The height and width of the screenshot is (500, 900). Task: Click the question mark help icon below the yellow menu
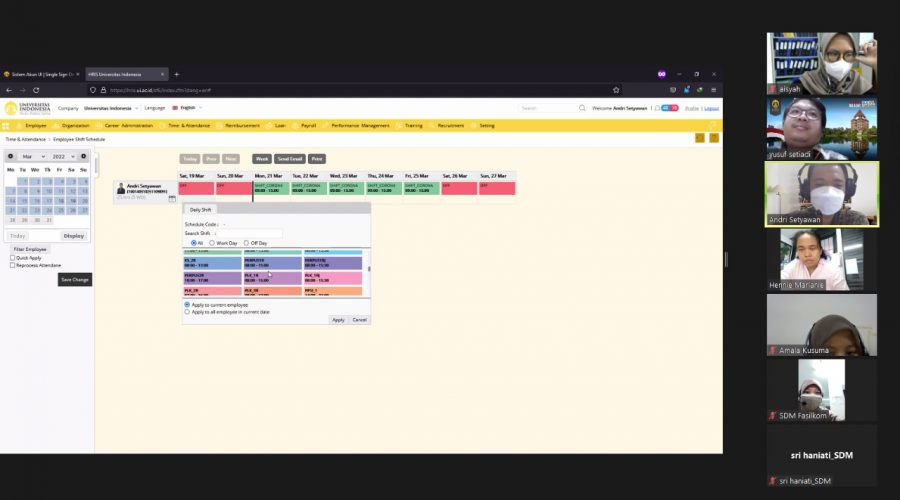point(713,138)
